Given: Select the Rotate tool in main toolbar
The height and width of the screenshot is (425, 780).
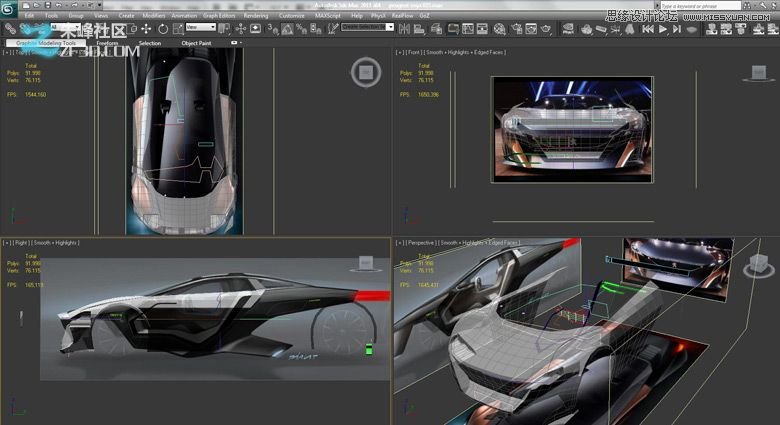Looking at the screenshot, I should click(x=162, y=29).
